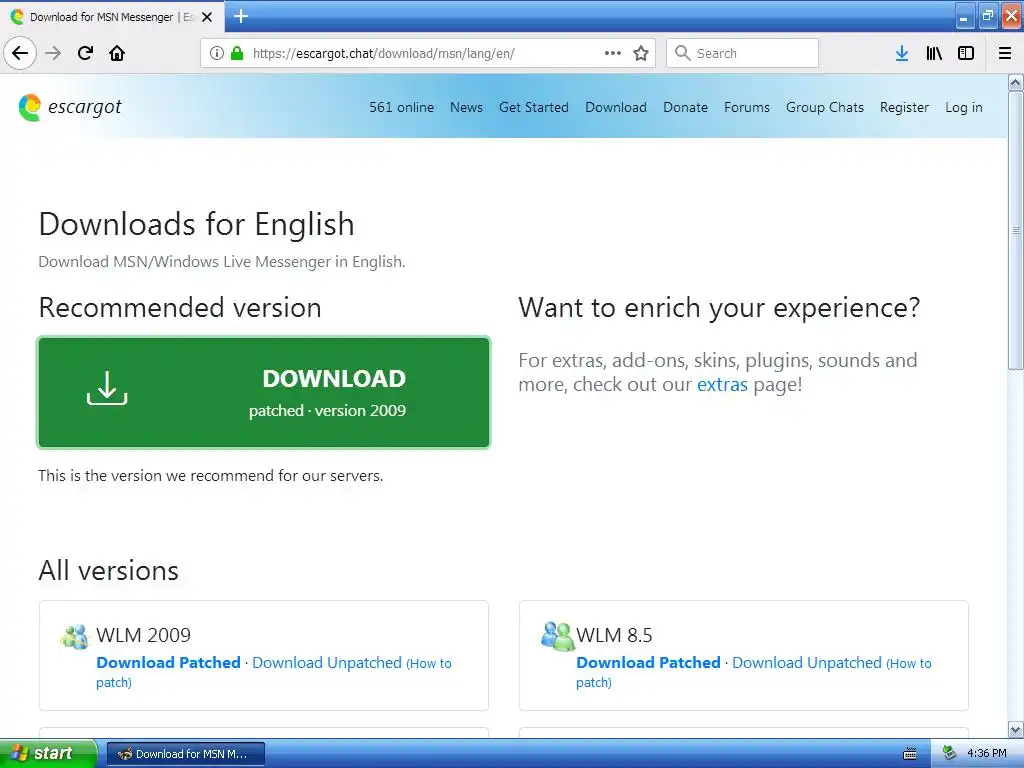This screenshot has width=1024, height=768.
Task: Click Log in in the header
Action: tap(963, 107)
